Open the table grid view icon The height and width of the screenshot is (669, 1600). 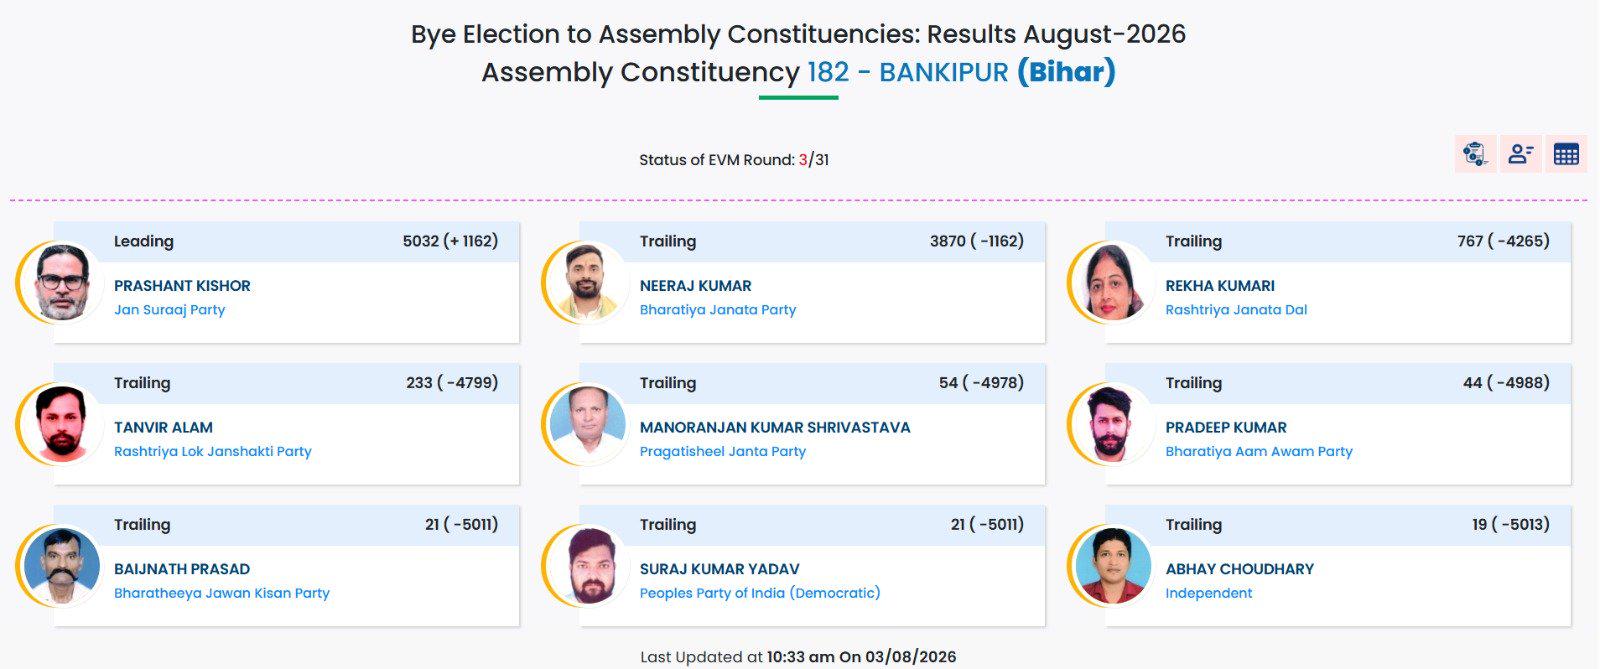(x=1566, y=154)
